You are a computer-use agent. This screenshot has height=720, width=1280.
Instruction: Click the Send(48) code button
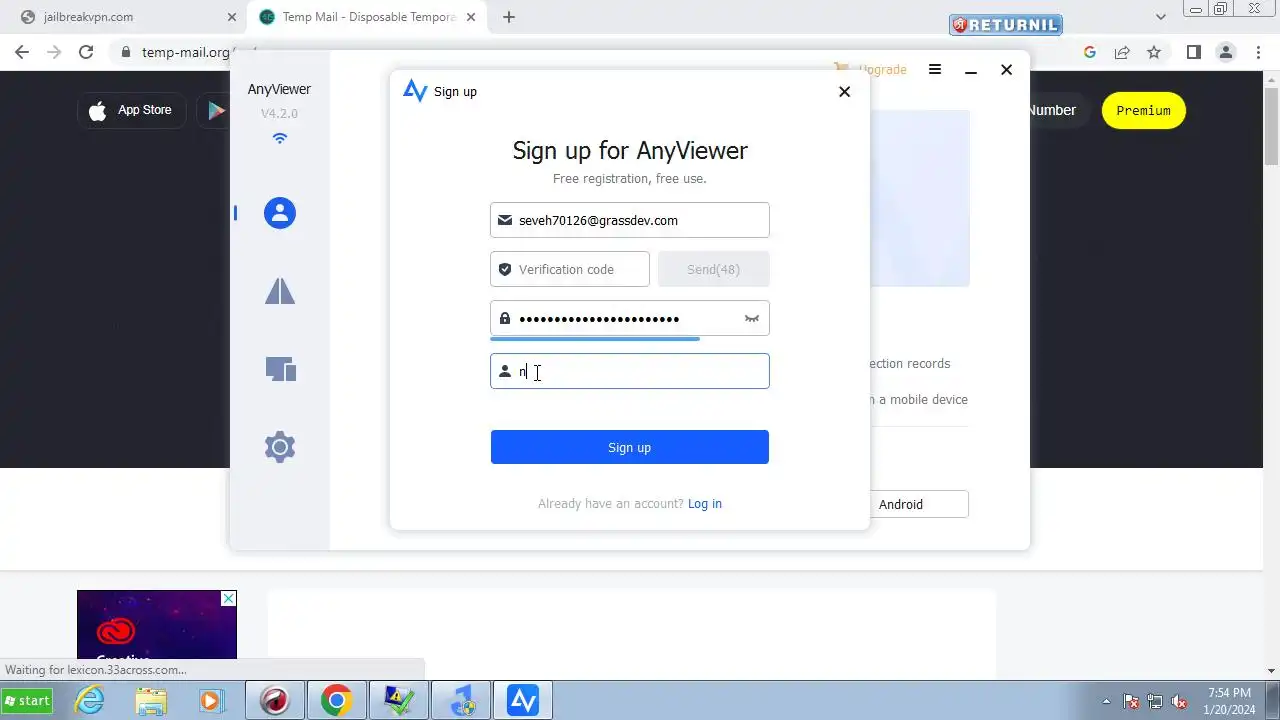click(x=714, y=269)
